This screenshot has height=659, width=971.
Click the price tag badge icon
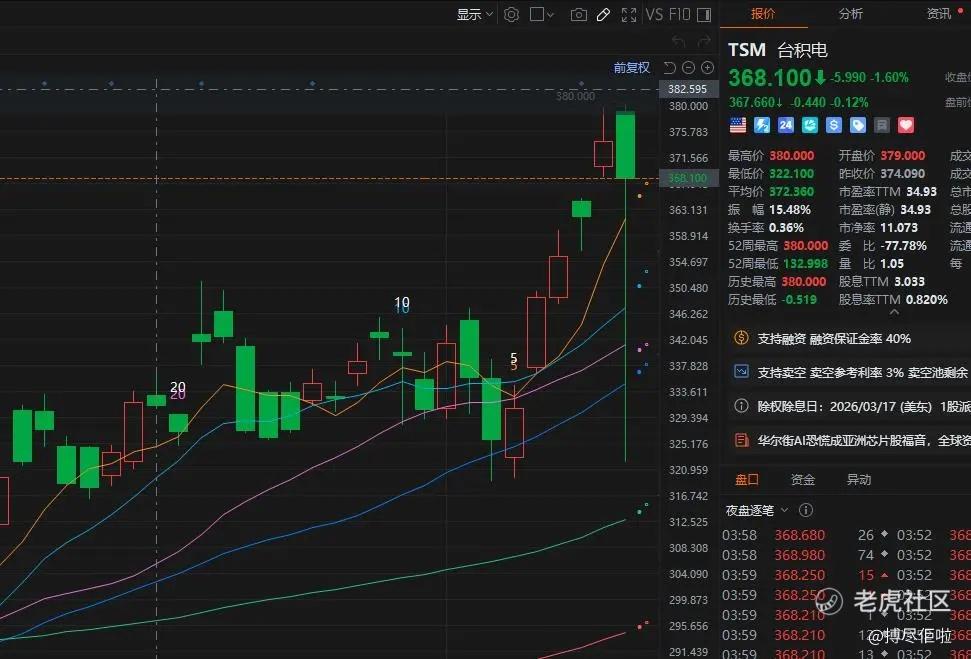[x=858, y=126]
